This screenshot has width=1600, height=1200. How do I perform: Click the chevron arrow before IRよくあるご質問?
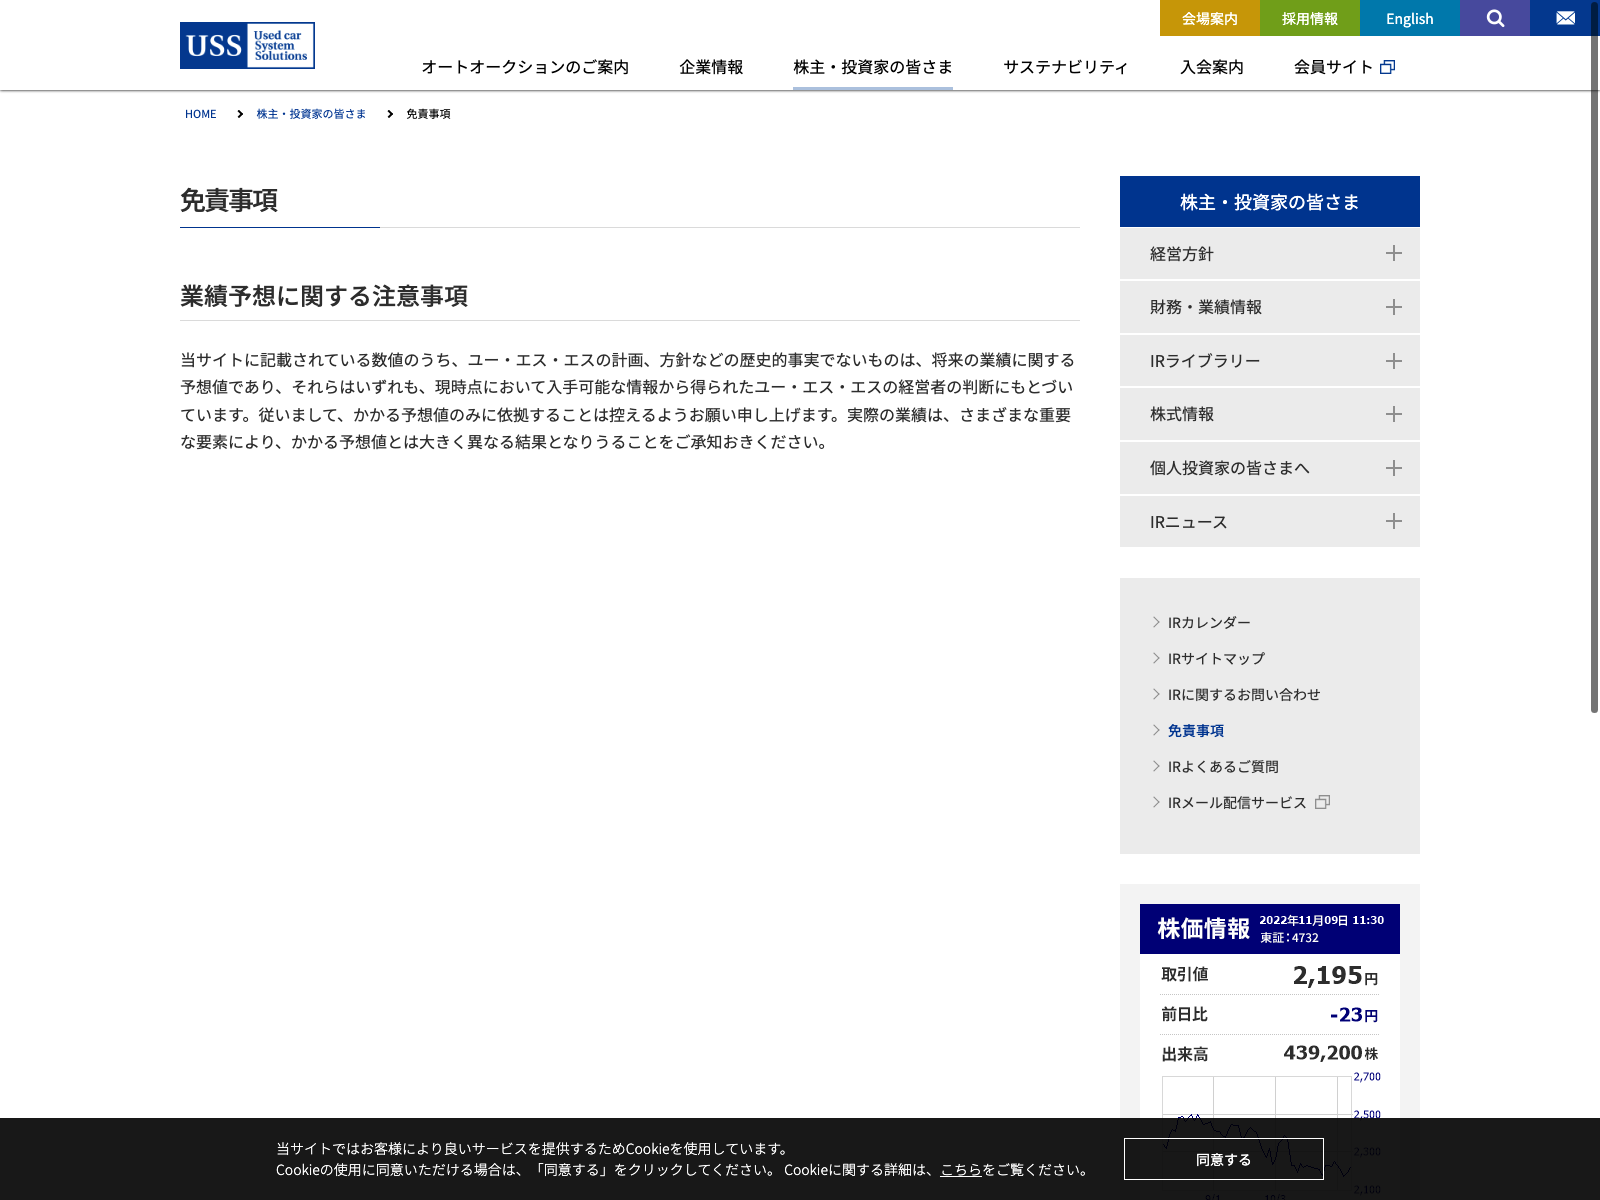click(1156, 766)
